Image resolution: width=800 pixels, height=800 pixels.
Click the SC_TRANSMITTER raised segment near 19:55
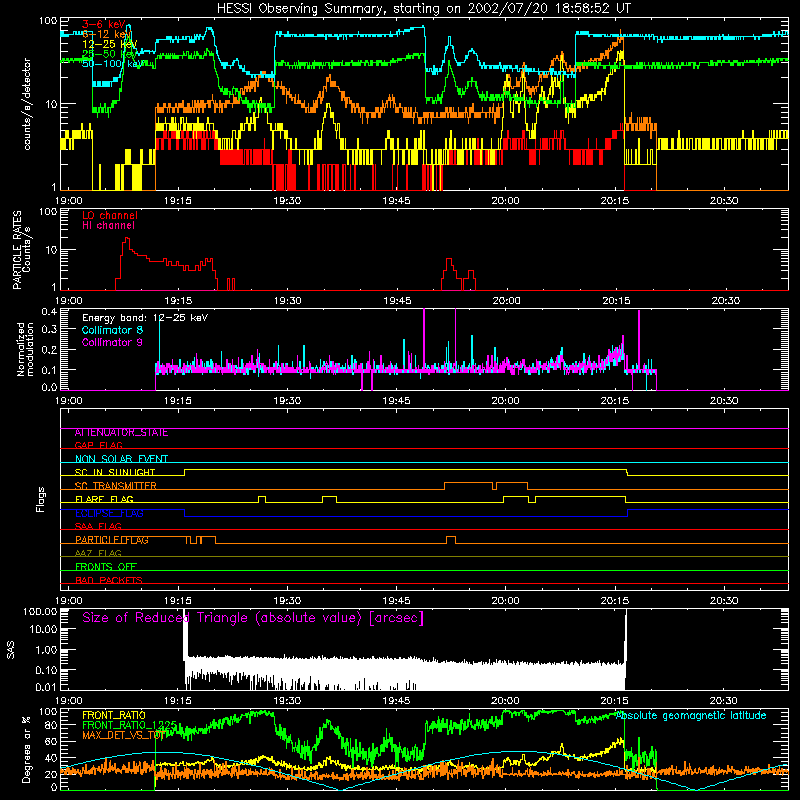469,485
